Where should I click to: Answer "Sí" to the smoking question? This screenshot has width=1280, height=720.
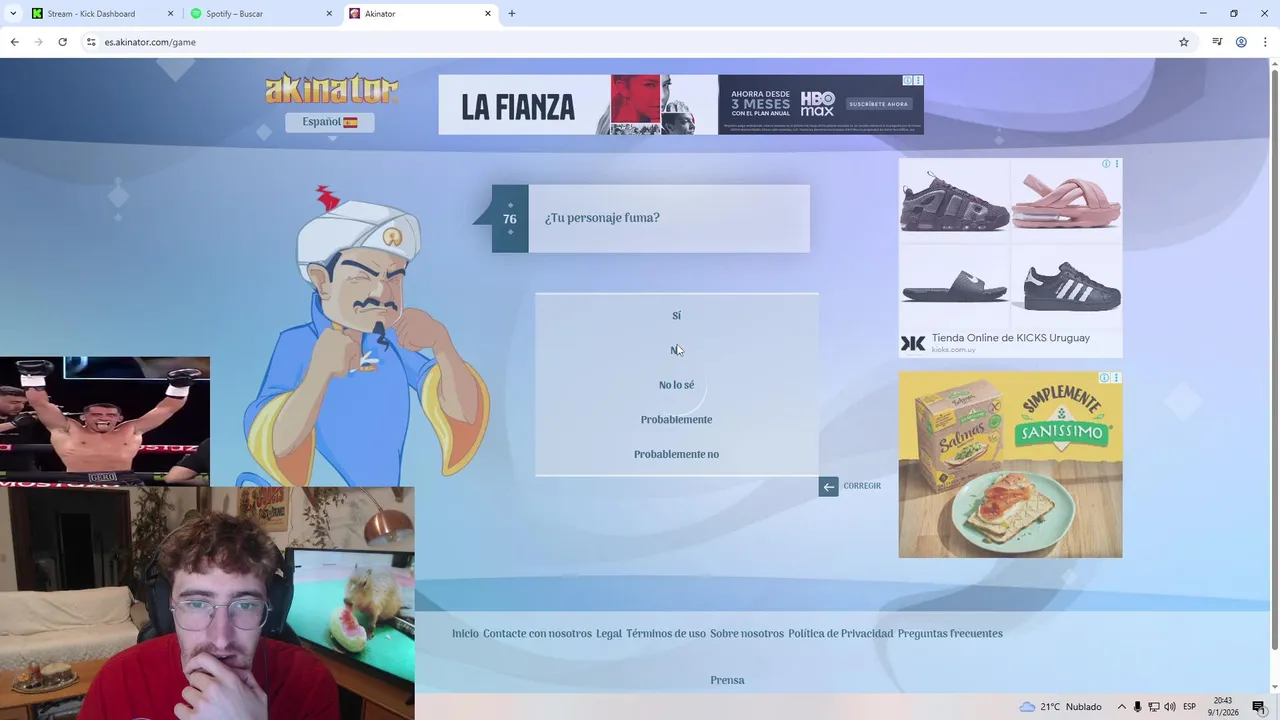click(x=676, y=315)
